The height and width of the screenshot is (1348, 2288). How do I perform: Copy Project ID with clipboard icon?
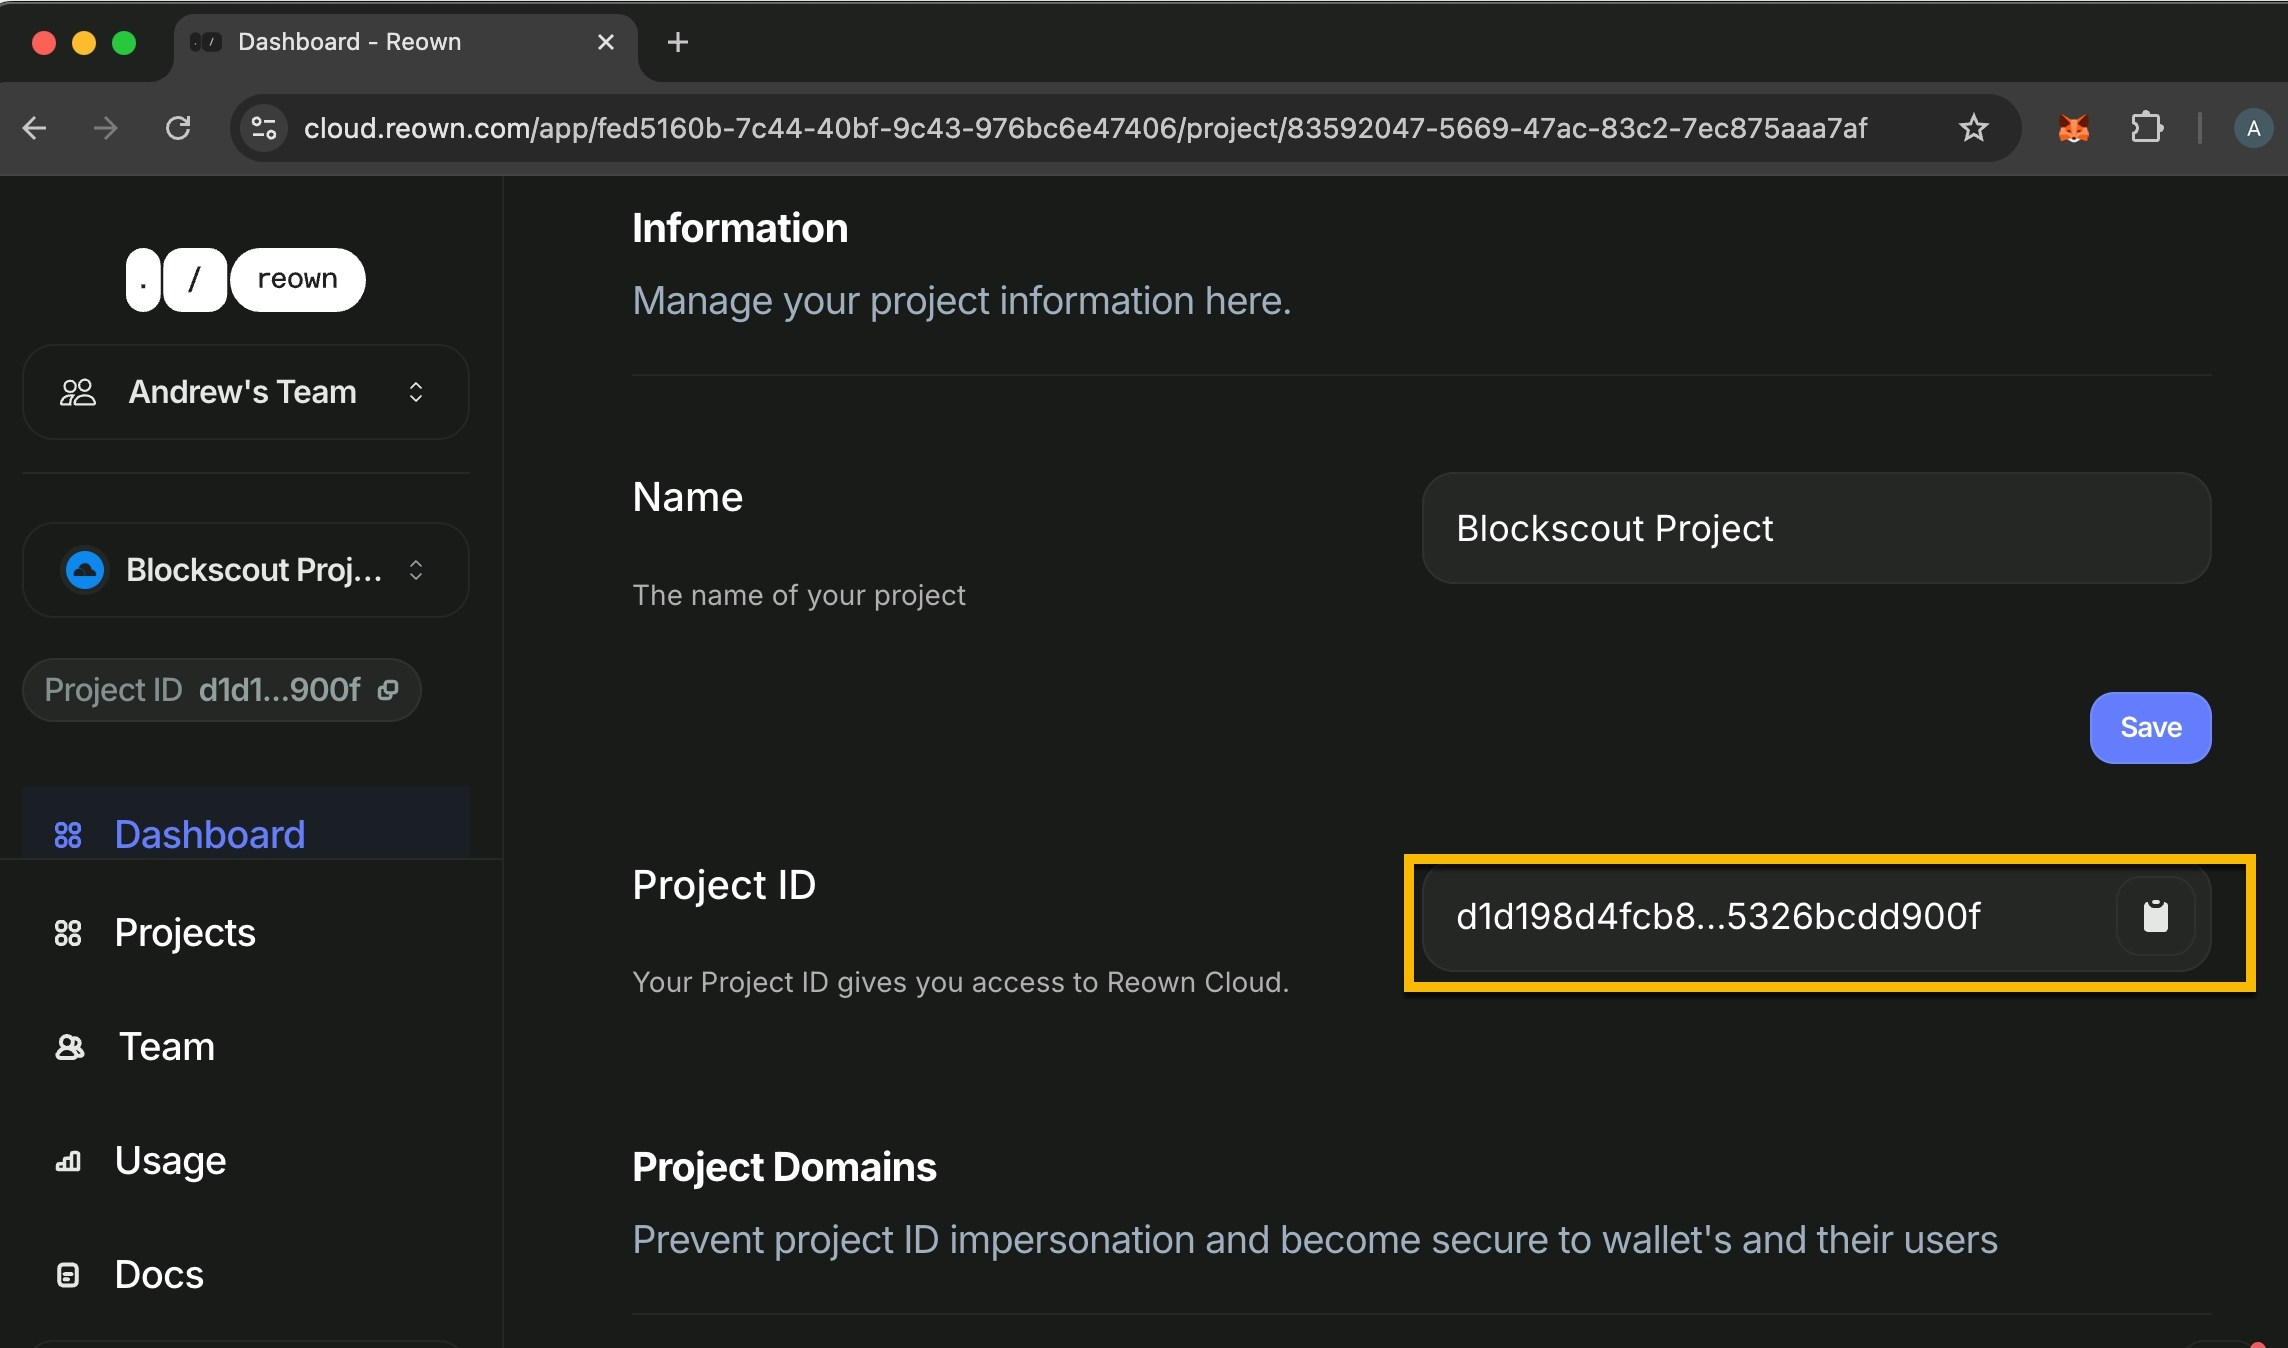(x=2155, y=916)
